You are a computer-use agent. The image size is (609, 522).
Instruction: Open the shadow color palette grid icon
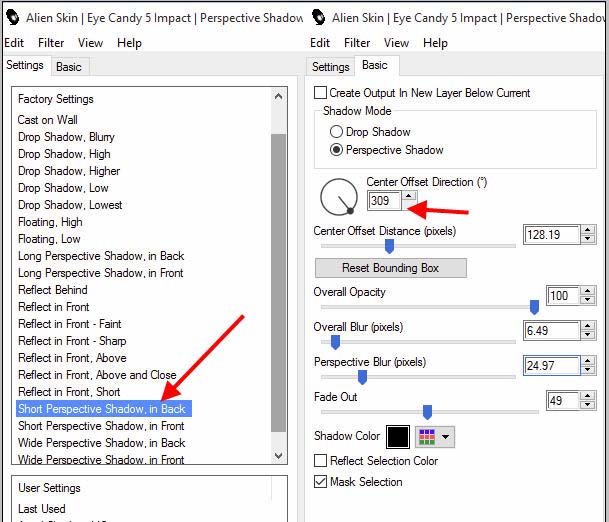pos(426,437)
